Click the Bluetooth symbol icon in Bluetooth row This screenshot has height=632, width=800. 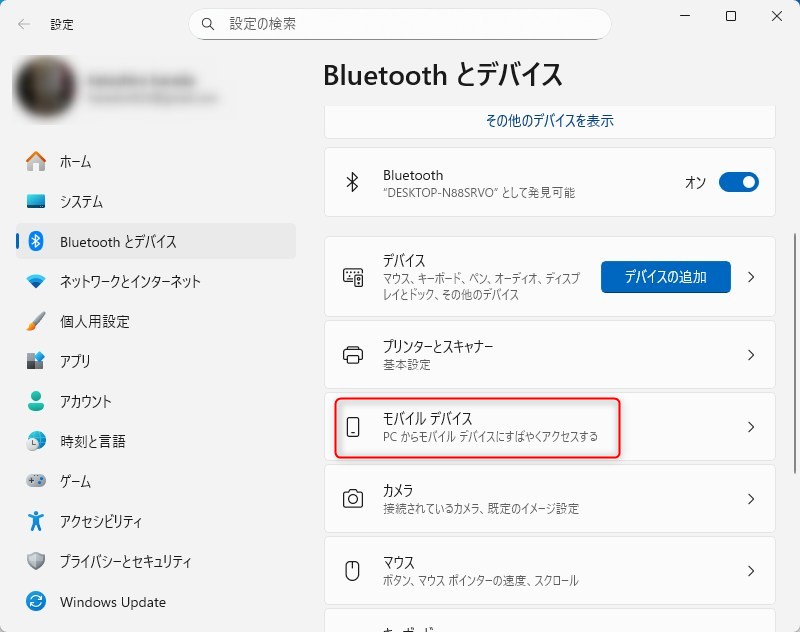(x=352, y=182)
